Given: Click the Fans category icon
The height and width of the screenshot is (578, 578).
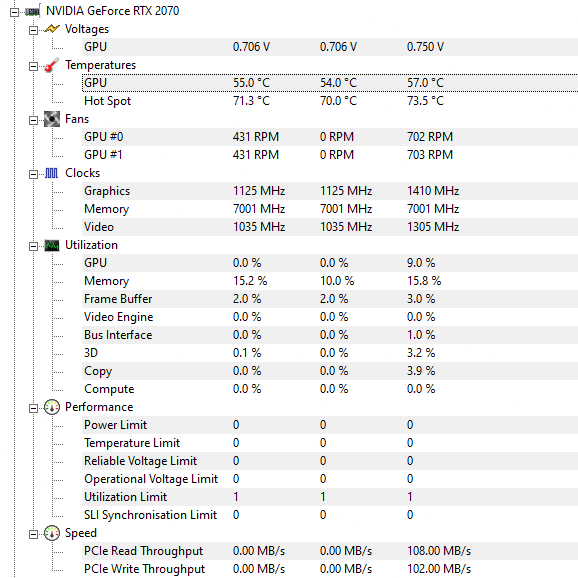Looking at the screenshot, I should pos(52,119).
